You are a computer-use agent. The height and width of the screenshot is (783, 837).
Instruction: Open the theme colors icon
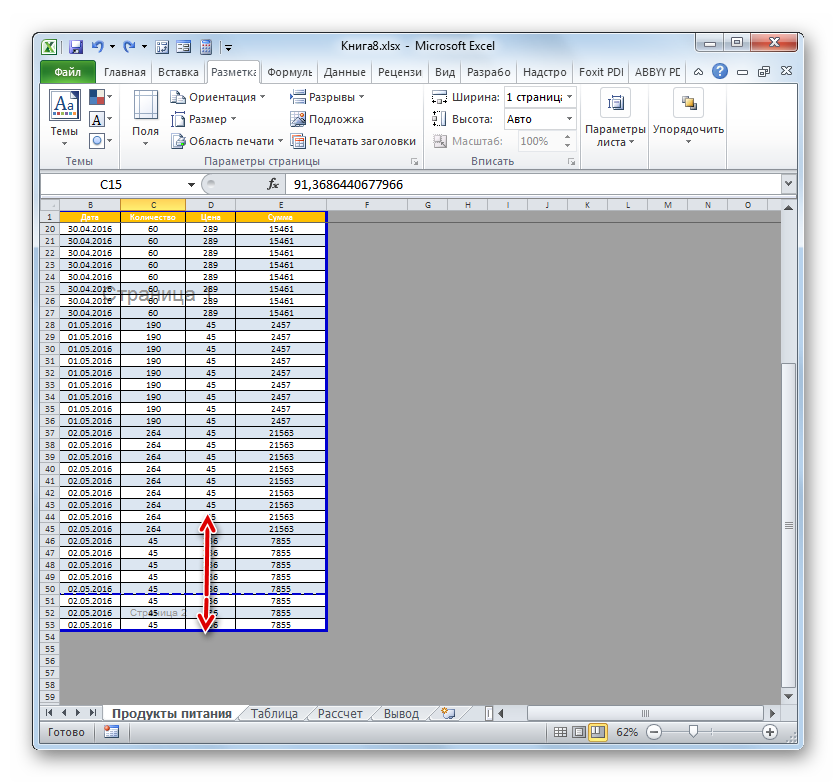click(x=100, y=97)
